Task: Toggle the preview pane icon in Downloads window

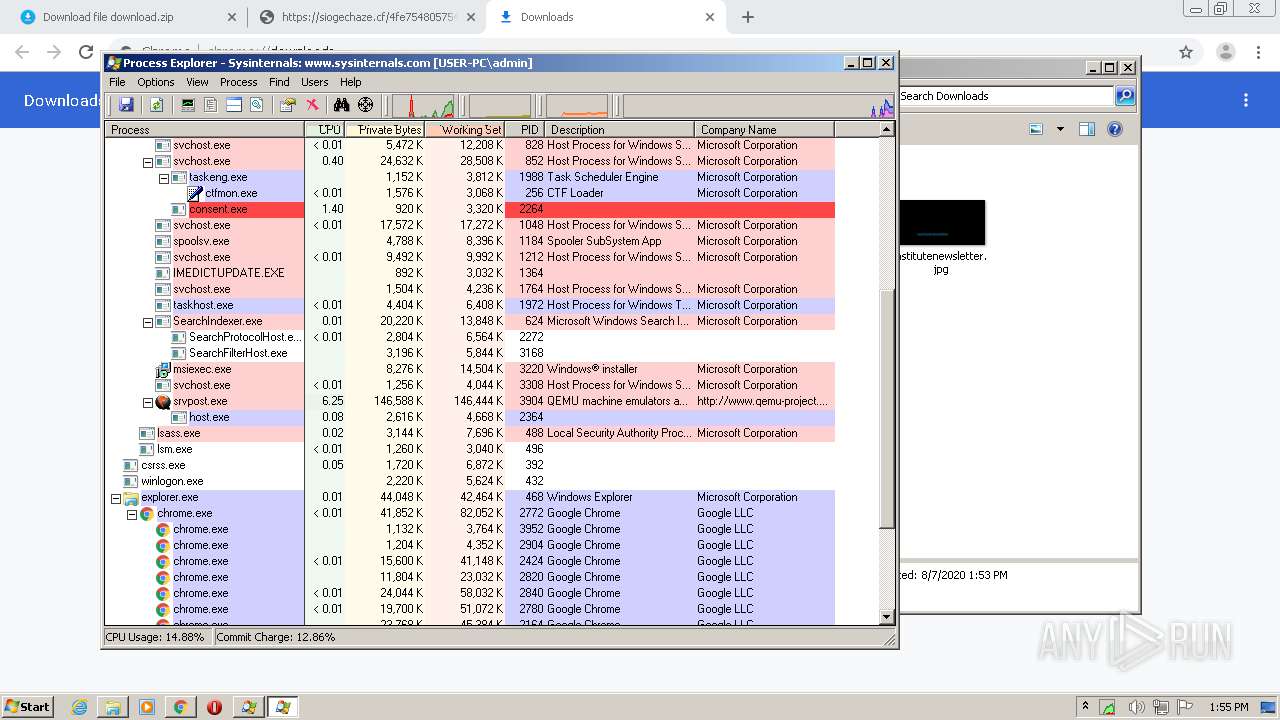Action: (1087, 129)
